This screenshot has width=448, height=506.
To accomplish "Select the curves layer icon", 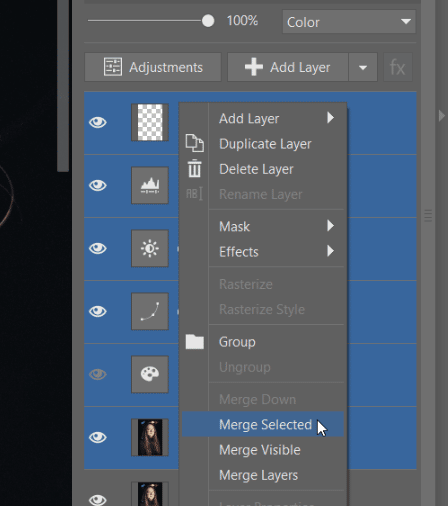I will pos(150,311).
